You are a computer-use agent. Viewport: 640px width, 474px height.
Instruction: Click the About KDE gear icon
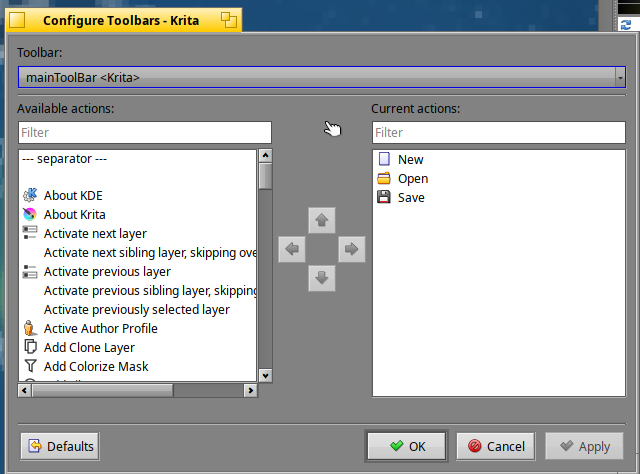[x=30, y=195]
